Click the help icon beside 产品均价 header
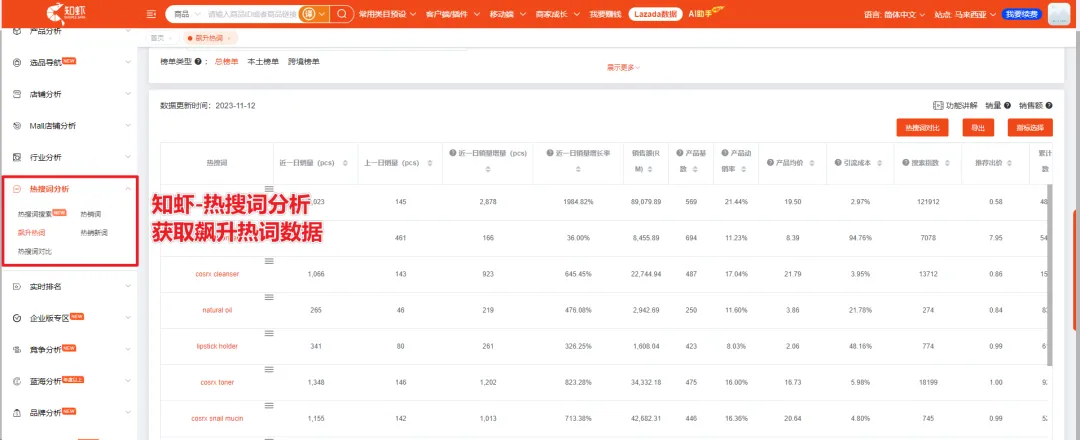The image size is (1080, 440). 770,164
